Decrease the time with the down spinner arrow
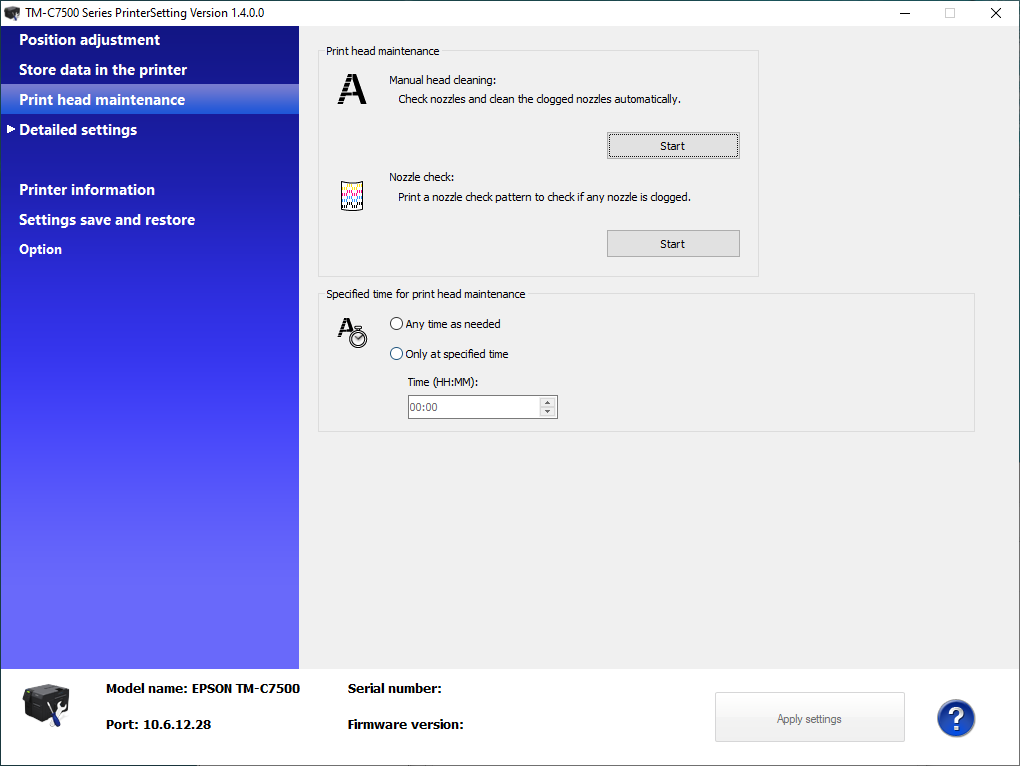1020x766 pixels. tap(547, 412)
